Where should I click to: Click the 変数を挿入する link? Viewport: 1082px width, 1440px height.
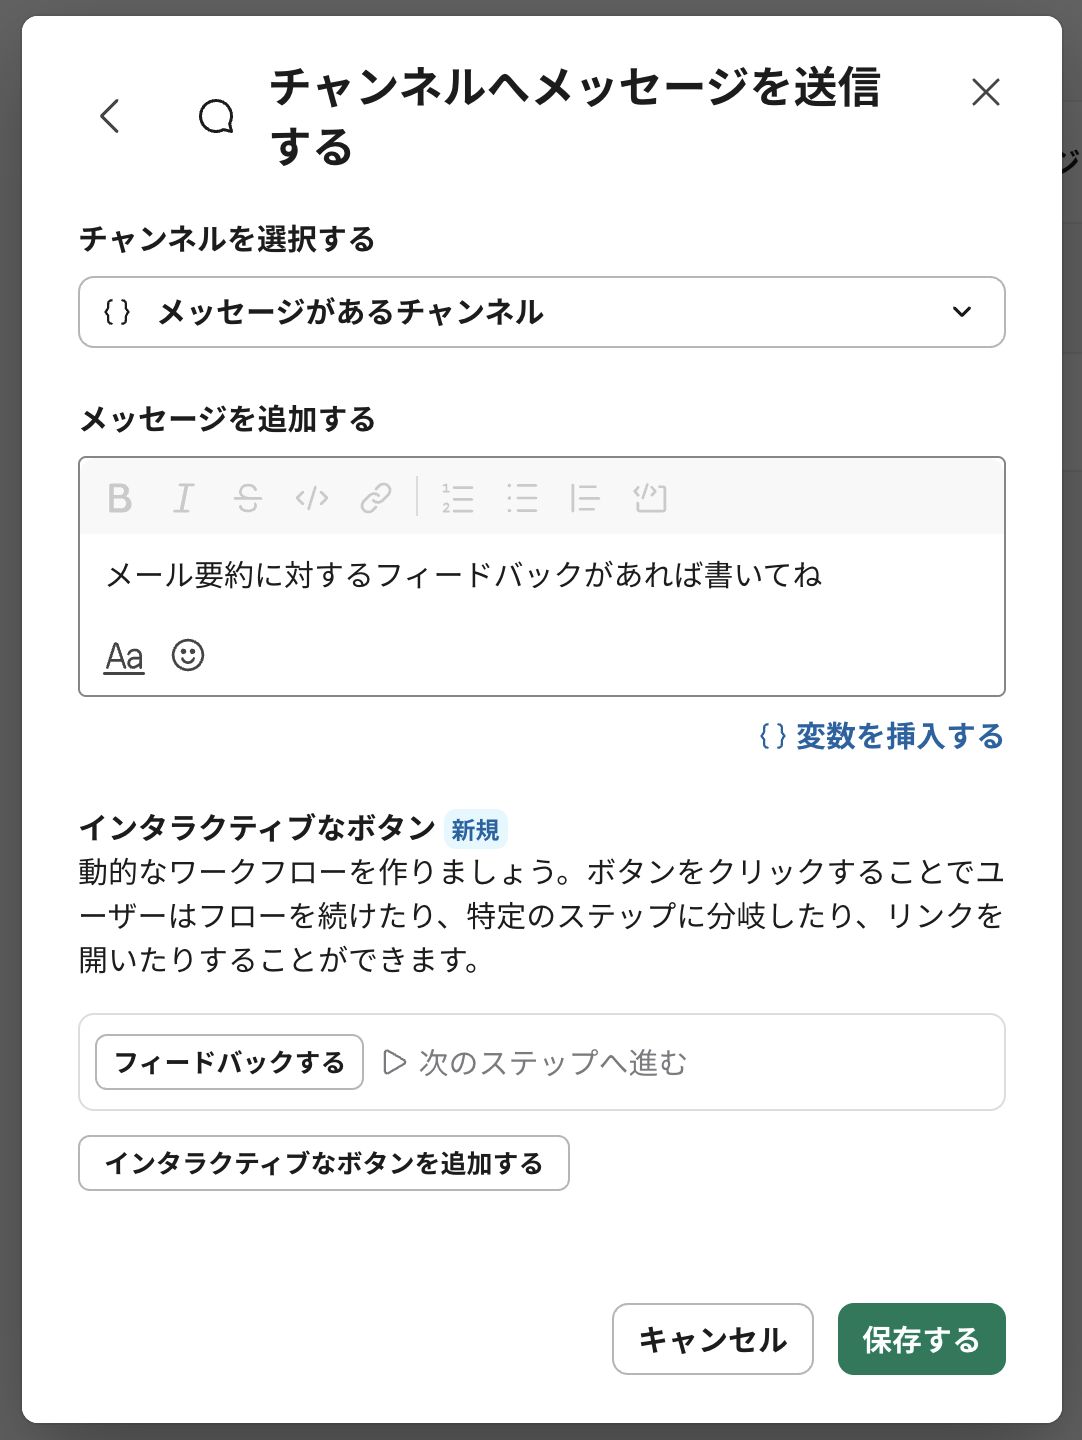point(881,737)
